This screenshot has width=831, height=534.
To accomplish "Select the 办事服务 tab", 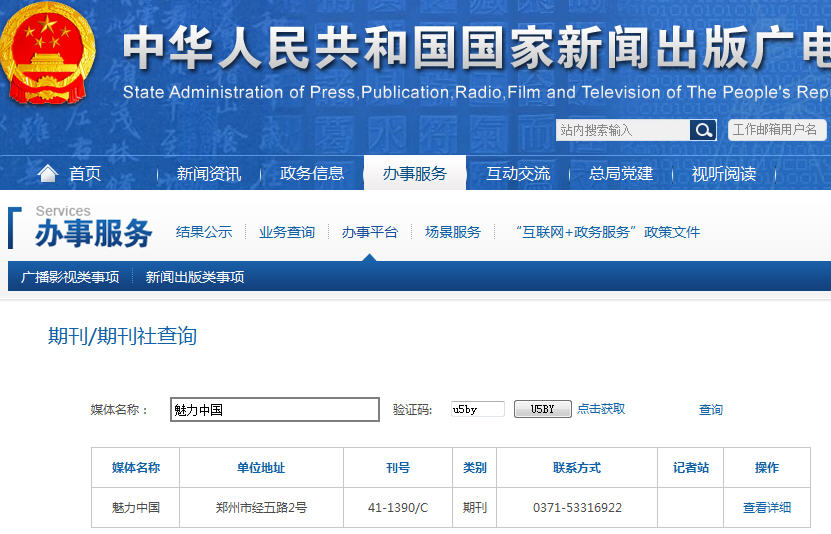I will [x=415, y=173].
